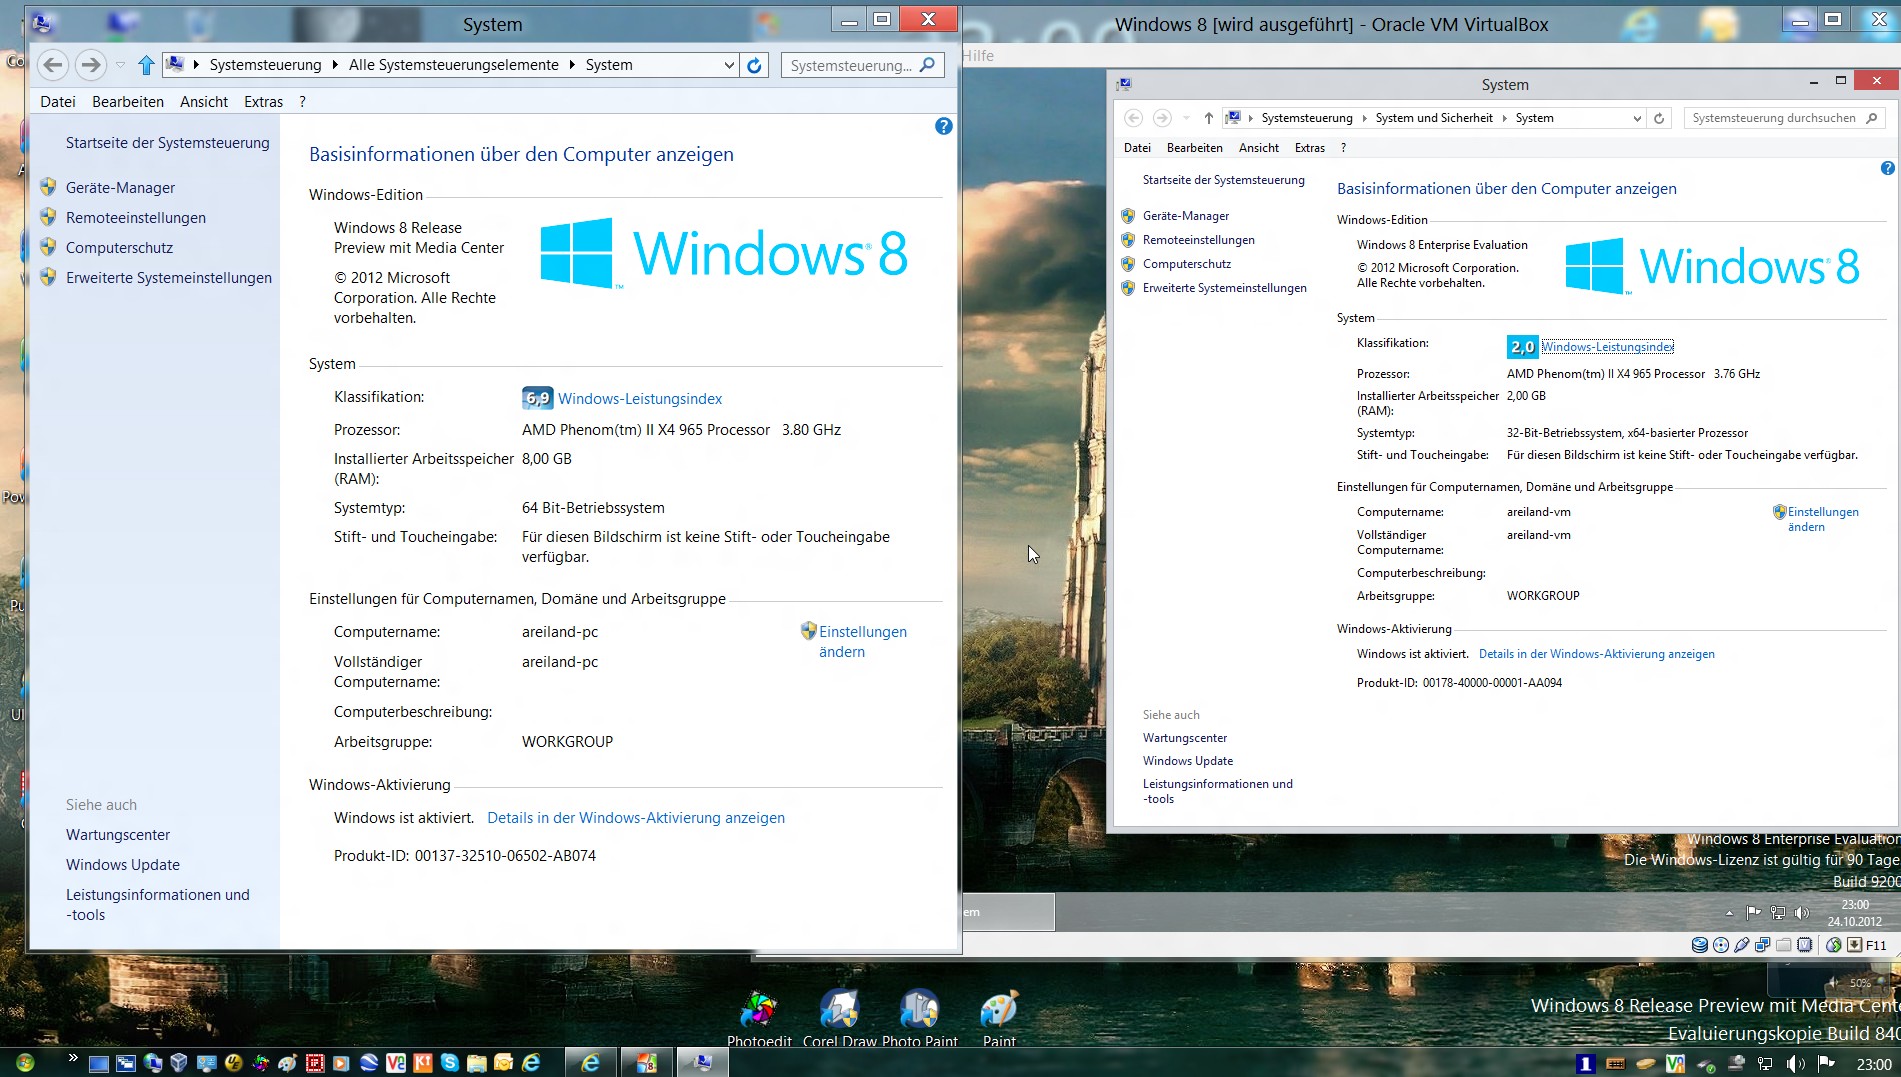This screenshot has width=1901, height=1077.
Task: Open the Ansicht menu in the left window
Action: [204, 102]
